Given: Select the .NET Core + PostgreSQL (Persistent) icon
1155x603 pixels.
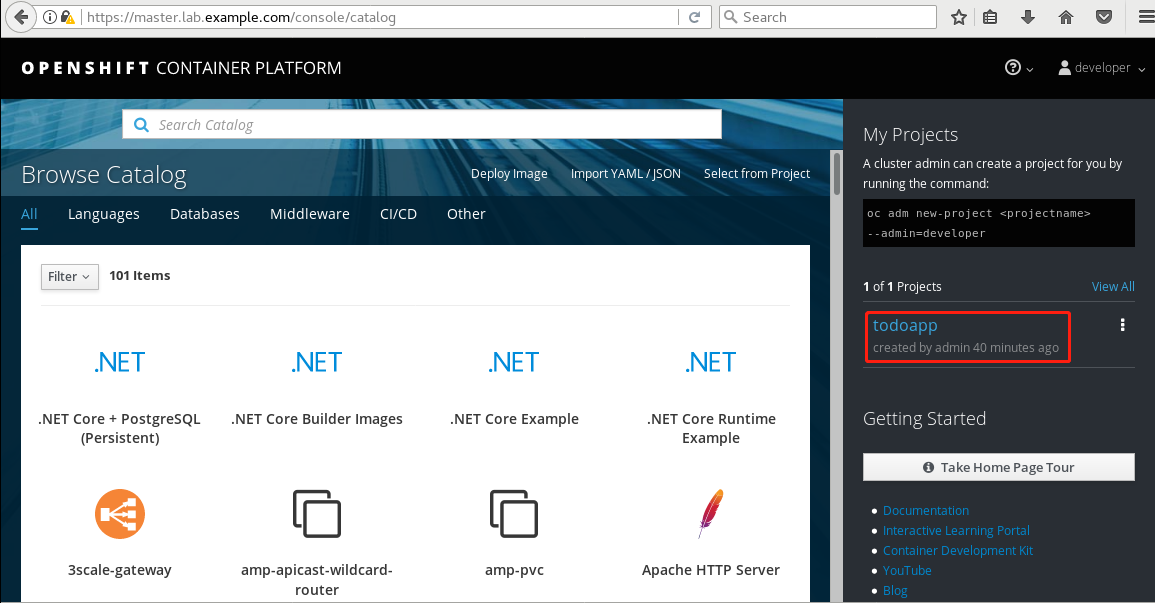Looking at the screenshot, I should 119,362.
